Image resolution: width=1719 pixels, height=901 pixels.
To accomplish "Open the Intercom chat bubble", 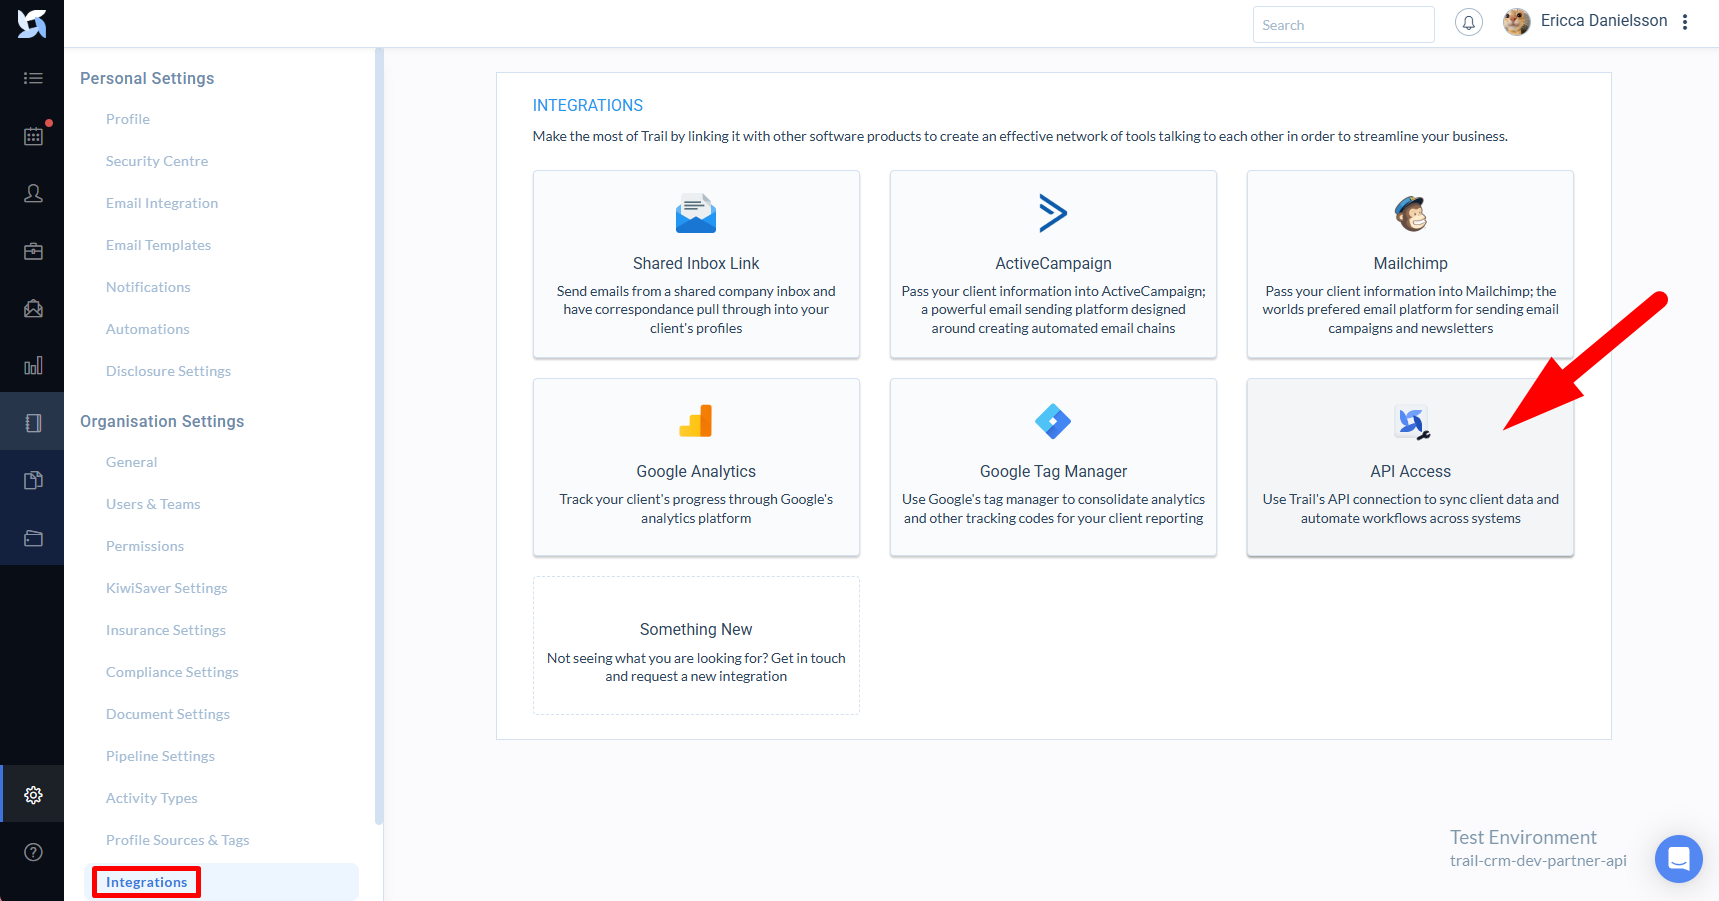I will (1678, 858).
